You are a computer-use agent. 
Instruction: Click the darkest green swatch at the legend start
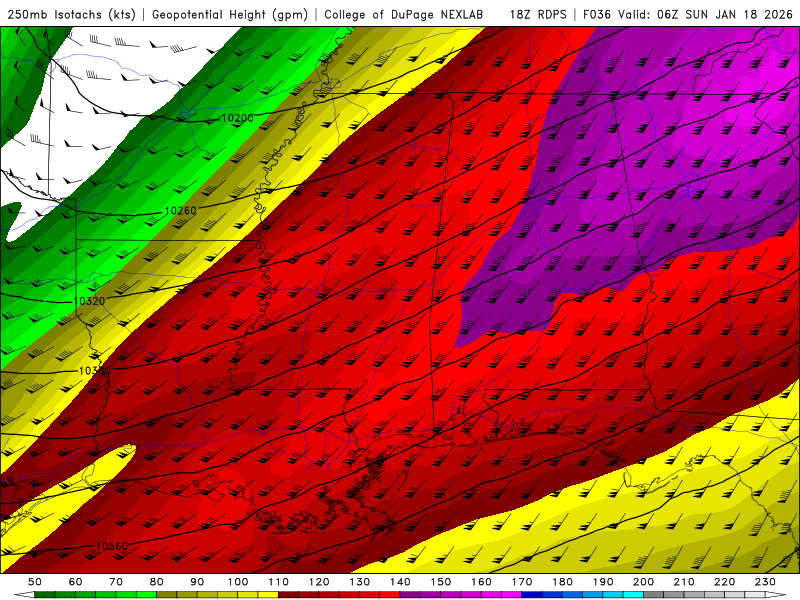pos(45,595)
